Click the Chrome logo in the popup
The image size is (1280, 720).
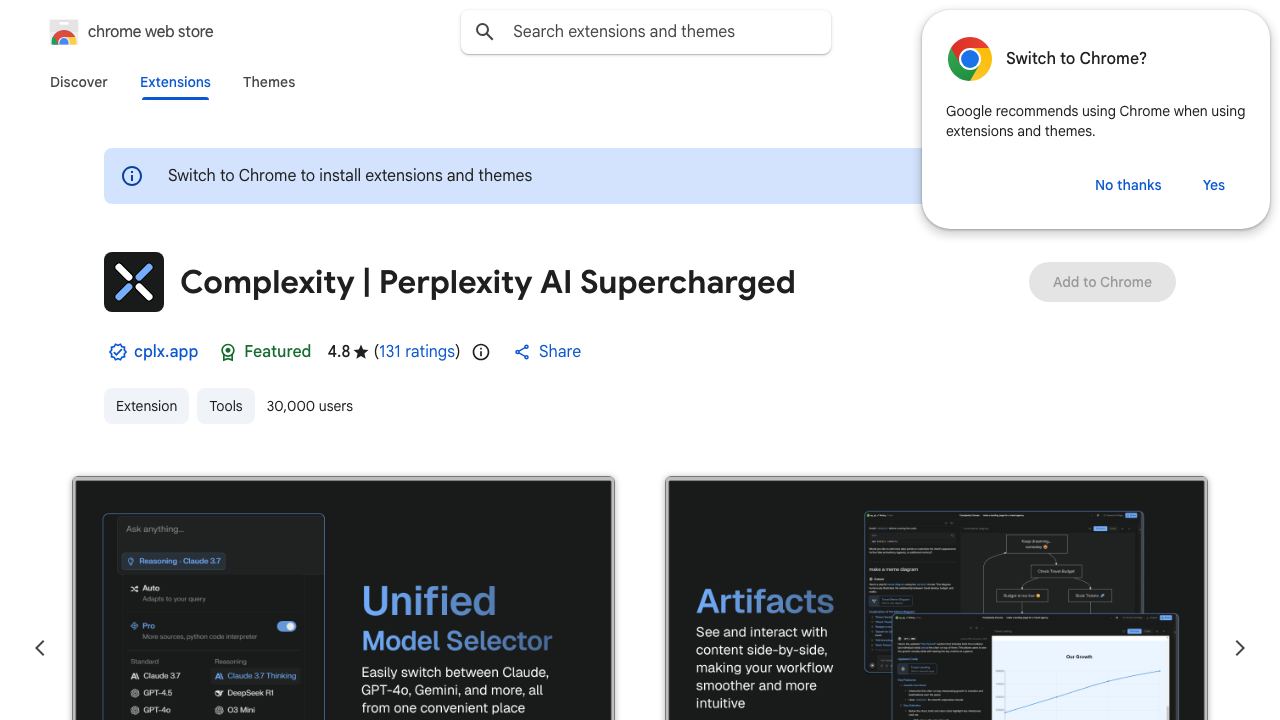tap(970, 59)
